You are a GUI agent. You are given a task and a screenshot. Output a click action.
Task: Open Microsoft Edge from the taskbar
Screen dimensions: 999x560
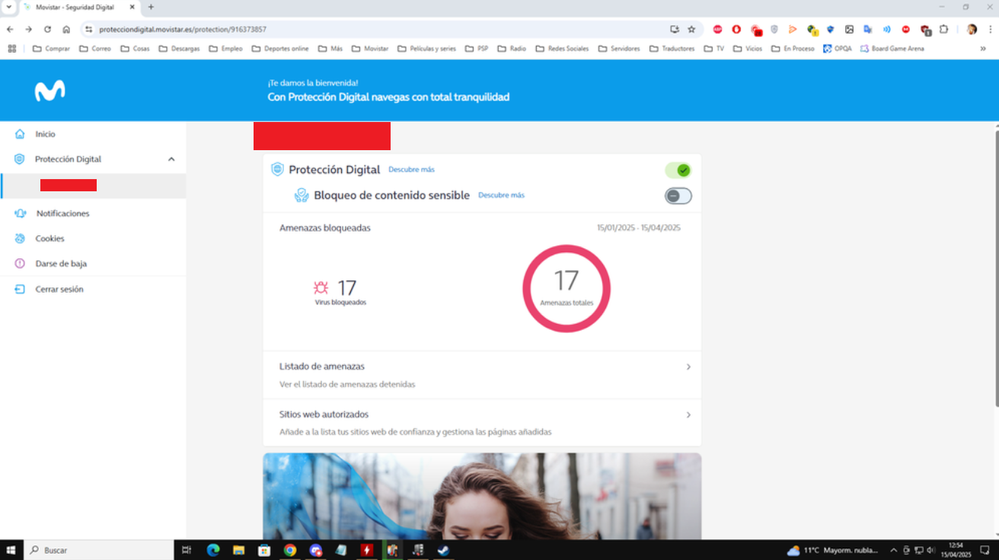click(213, 550)
